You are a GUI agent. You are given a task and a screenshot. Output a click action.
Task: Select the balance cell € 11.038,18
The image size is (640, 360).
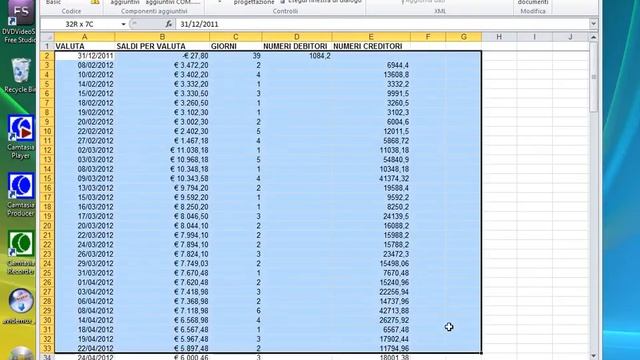click(162, 150)
